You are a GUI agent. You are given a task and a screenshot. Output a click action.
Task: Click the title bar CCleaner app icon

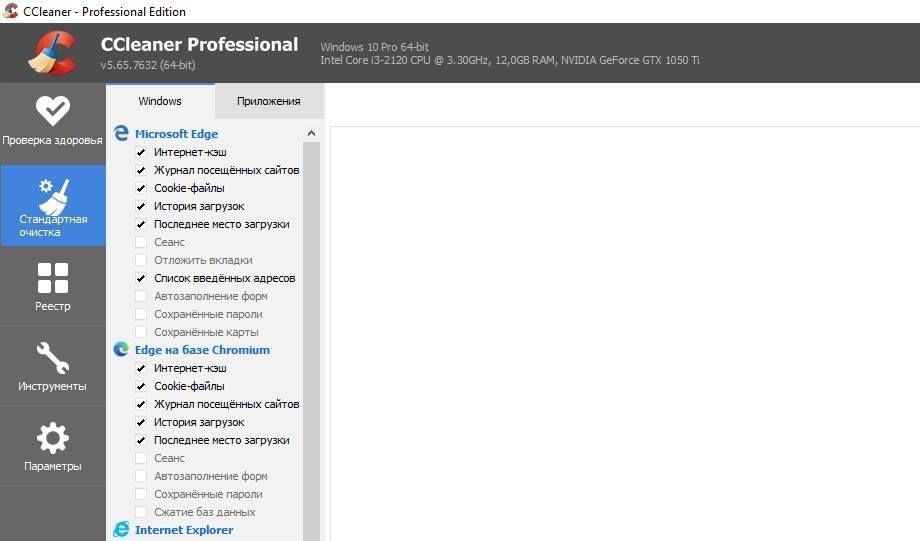11,11
